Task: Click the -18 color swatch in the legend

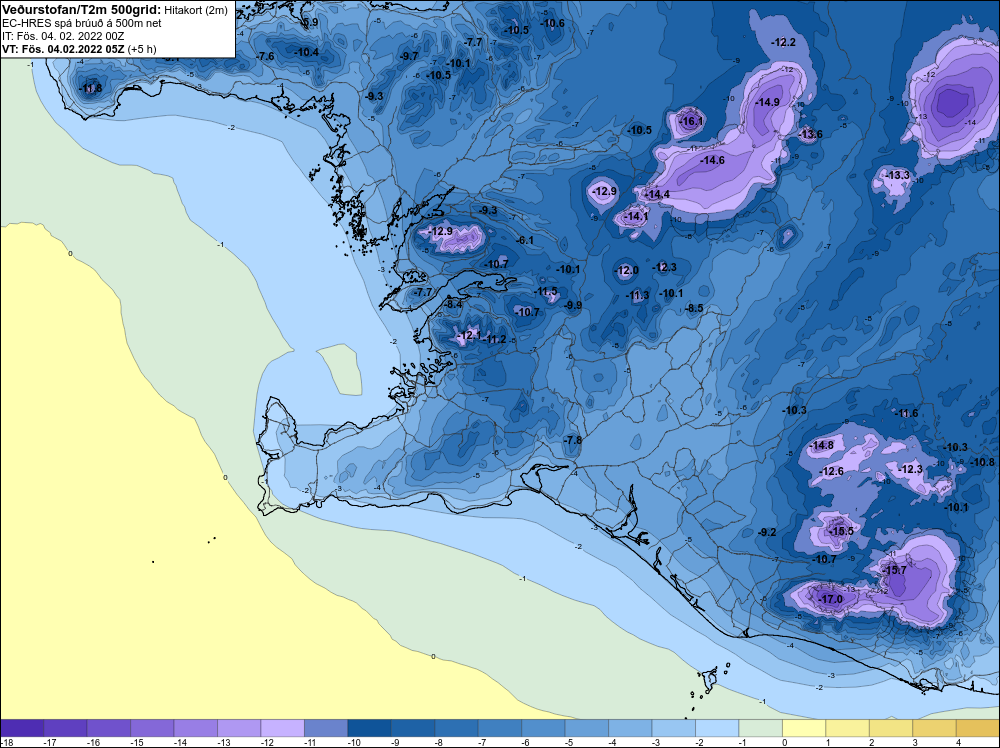Action: click(x=22, y=728)
